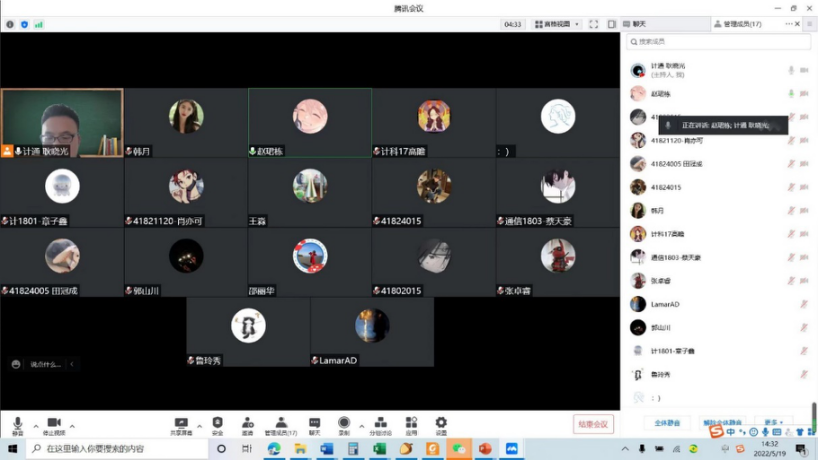Expand the video options arrow beside Stop video

[x=72, y=427]
